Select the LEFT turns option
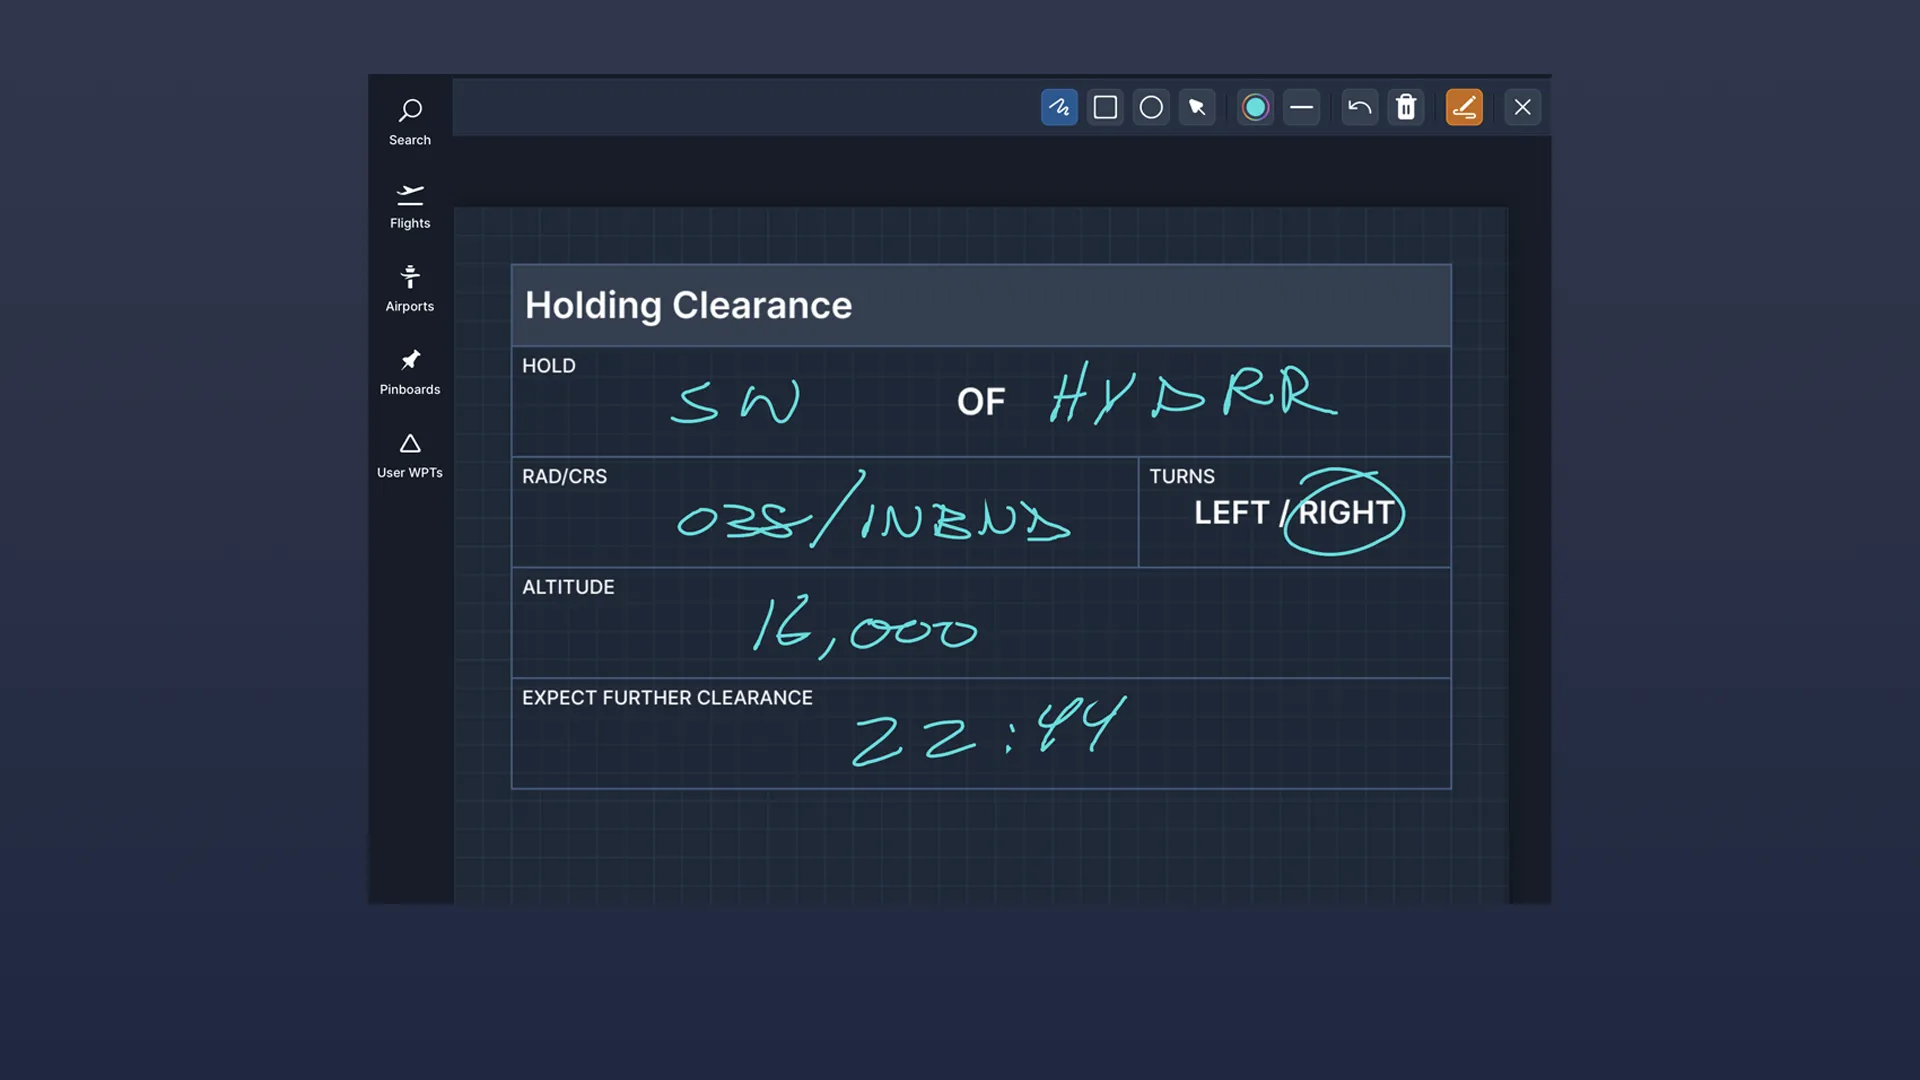The image size is (1920, 1080). pyautogui.click(x=1231, y=512)
